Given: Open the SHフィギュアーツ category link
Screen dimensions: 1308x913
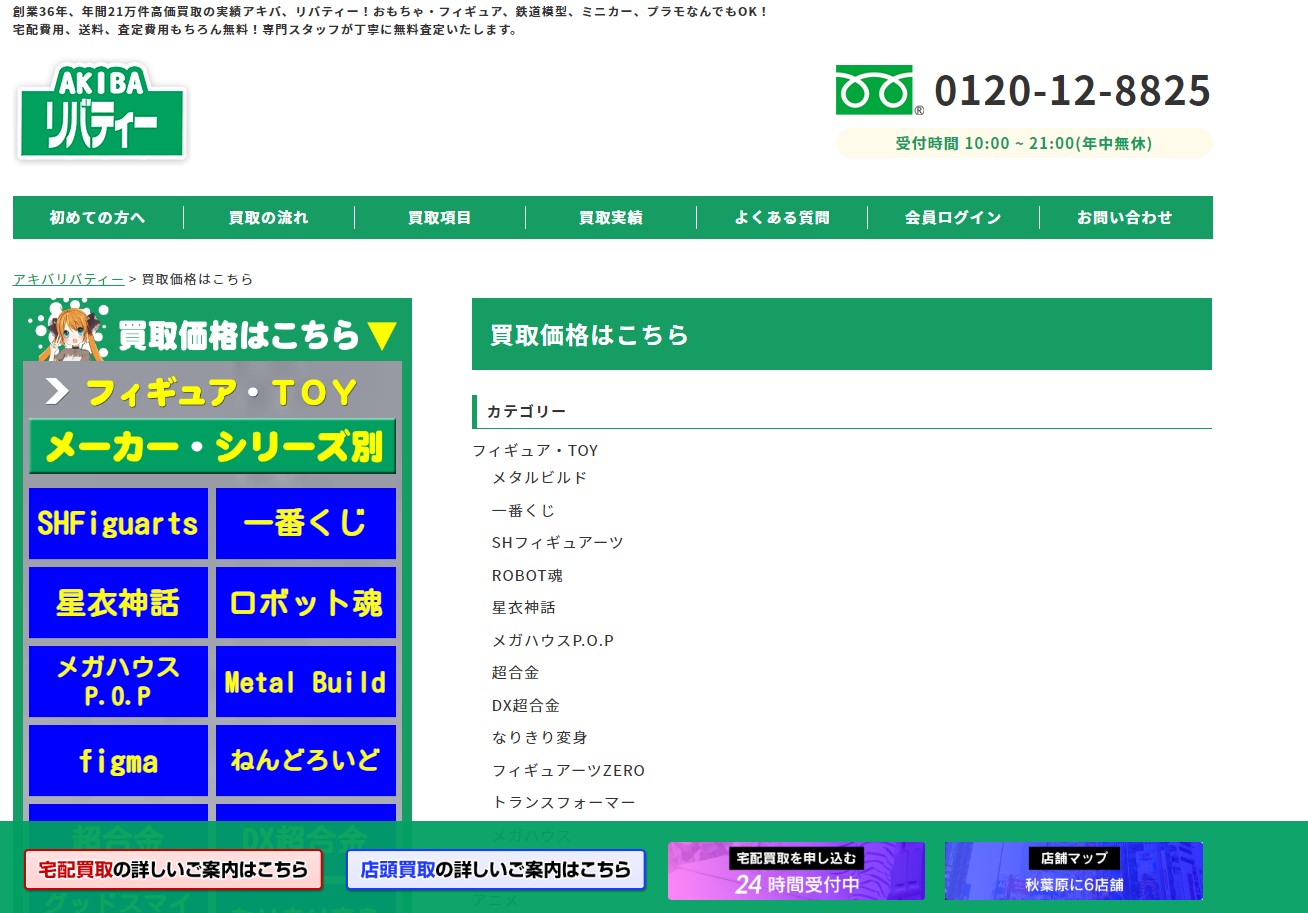Looking at the screenshot, I should tap(557, 542).
